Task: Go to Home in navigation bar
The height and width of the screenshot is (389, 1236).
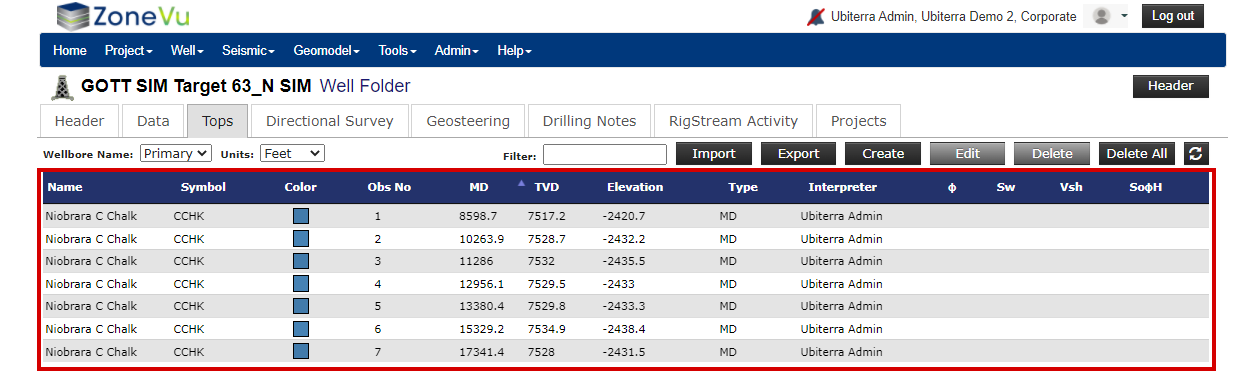Action: tap(70, 50)
